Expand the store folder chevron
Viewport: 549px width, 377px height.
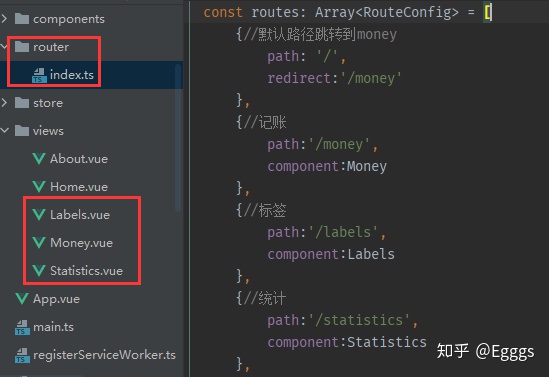click(4, 103)
